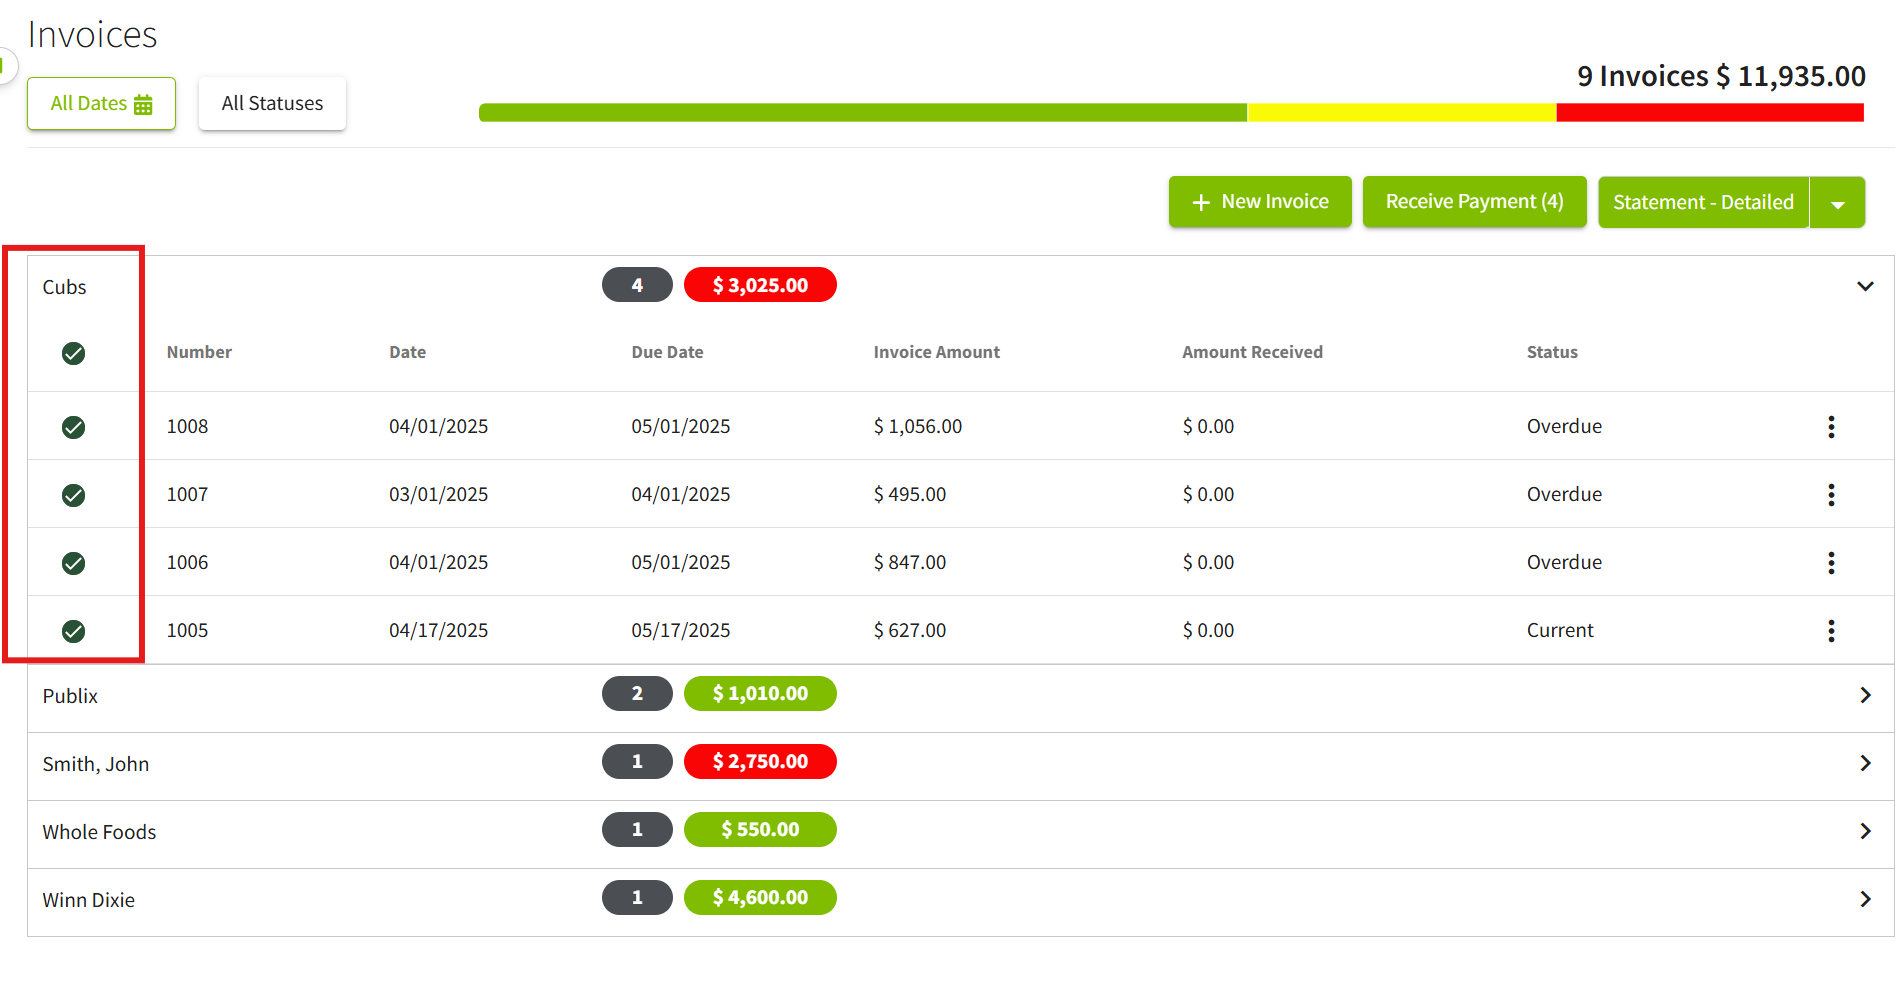Sort by the Status column header
The image size is (1897, 1000).
pos(1552,352)
